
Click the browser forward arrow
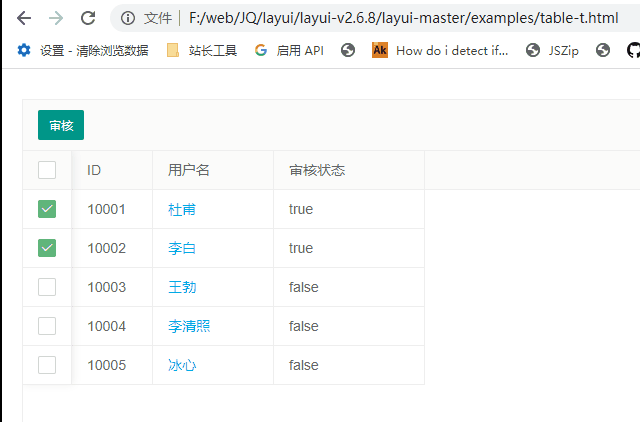pos(56,18)
